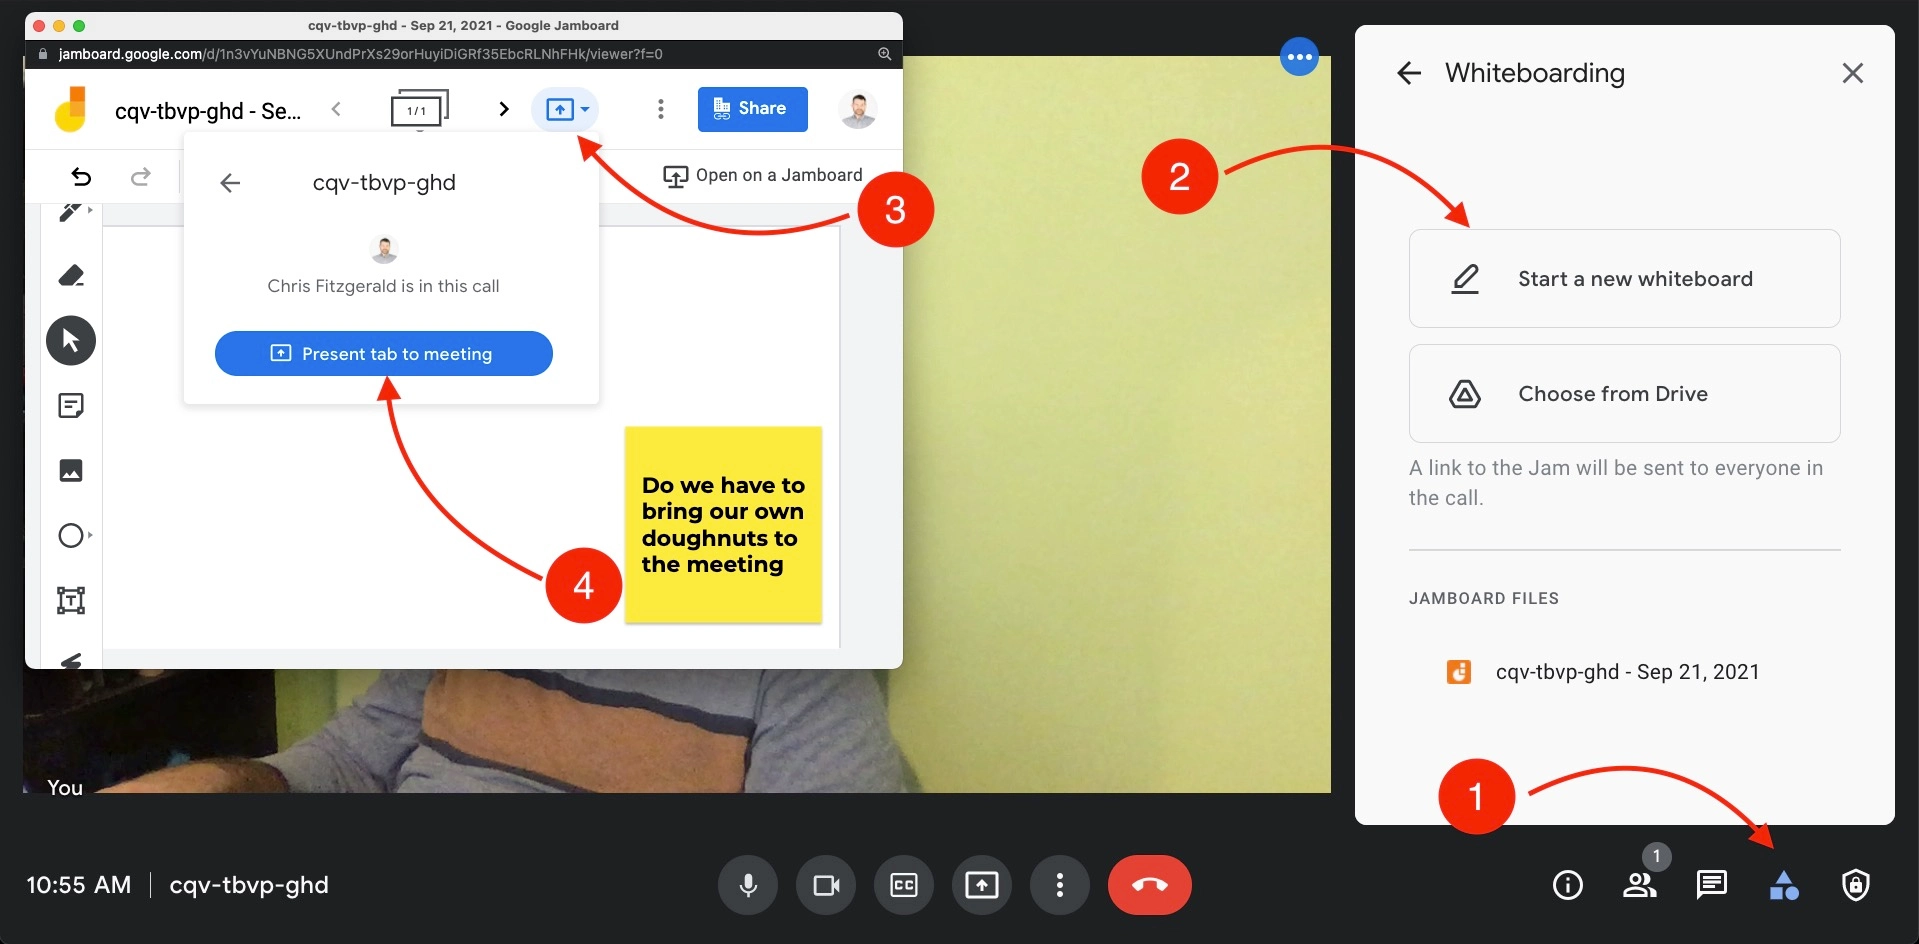Choose the Select arrow tool

click(71, 341)
